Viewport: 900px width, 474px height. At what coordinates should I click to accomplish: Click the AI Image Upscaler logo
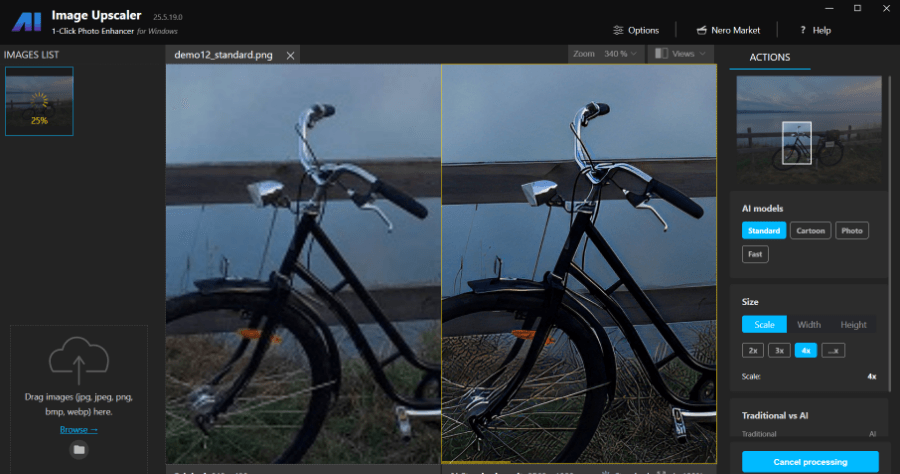click(x=27, y=22)
